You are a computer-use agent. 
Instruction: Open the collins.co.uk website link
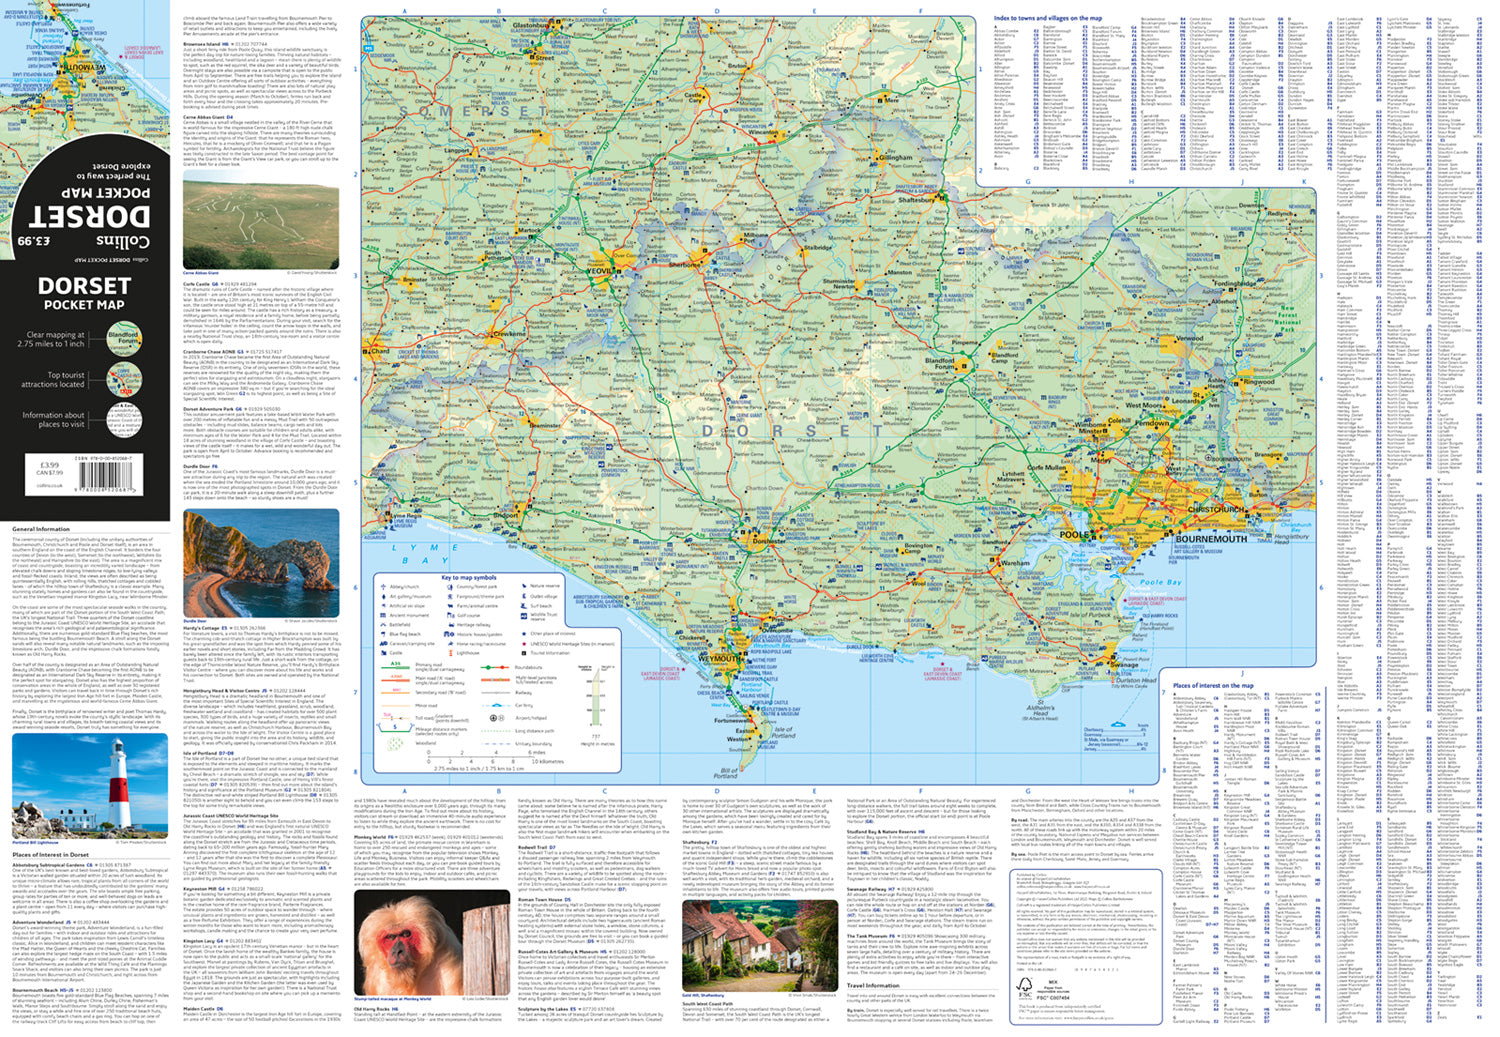coord(49,485)
